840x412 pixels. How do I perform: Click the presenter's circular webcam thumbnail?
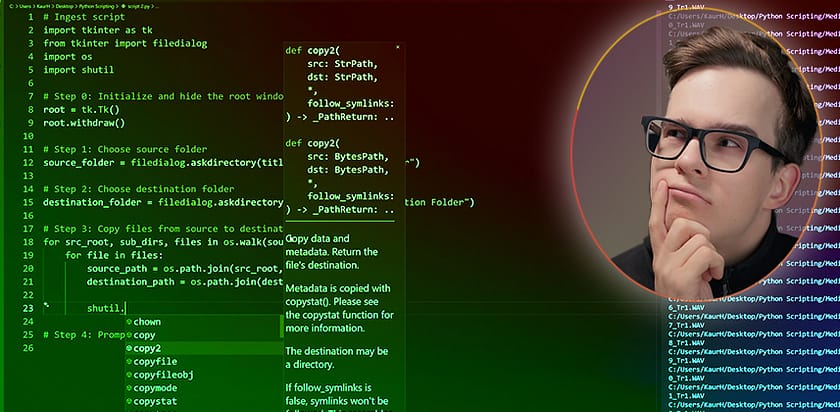[696, 153]
